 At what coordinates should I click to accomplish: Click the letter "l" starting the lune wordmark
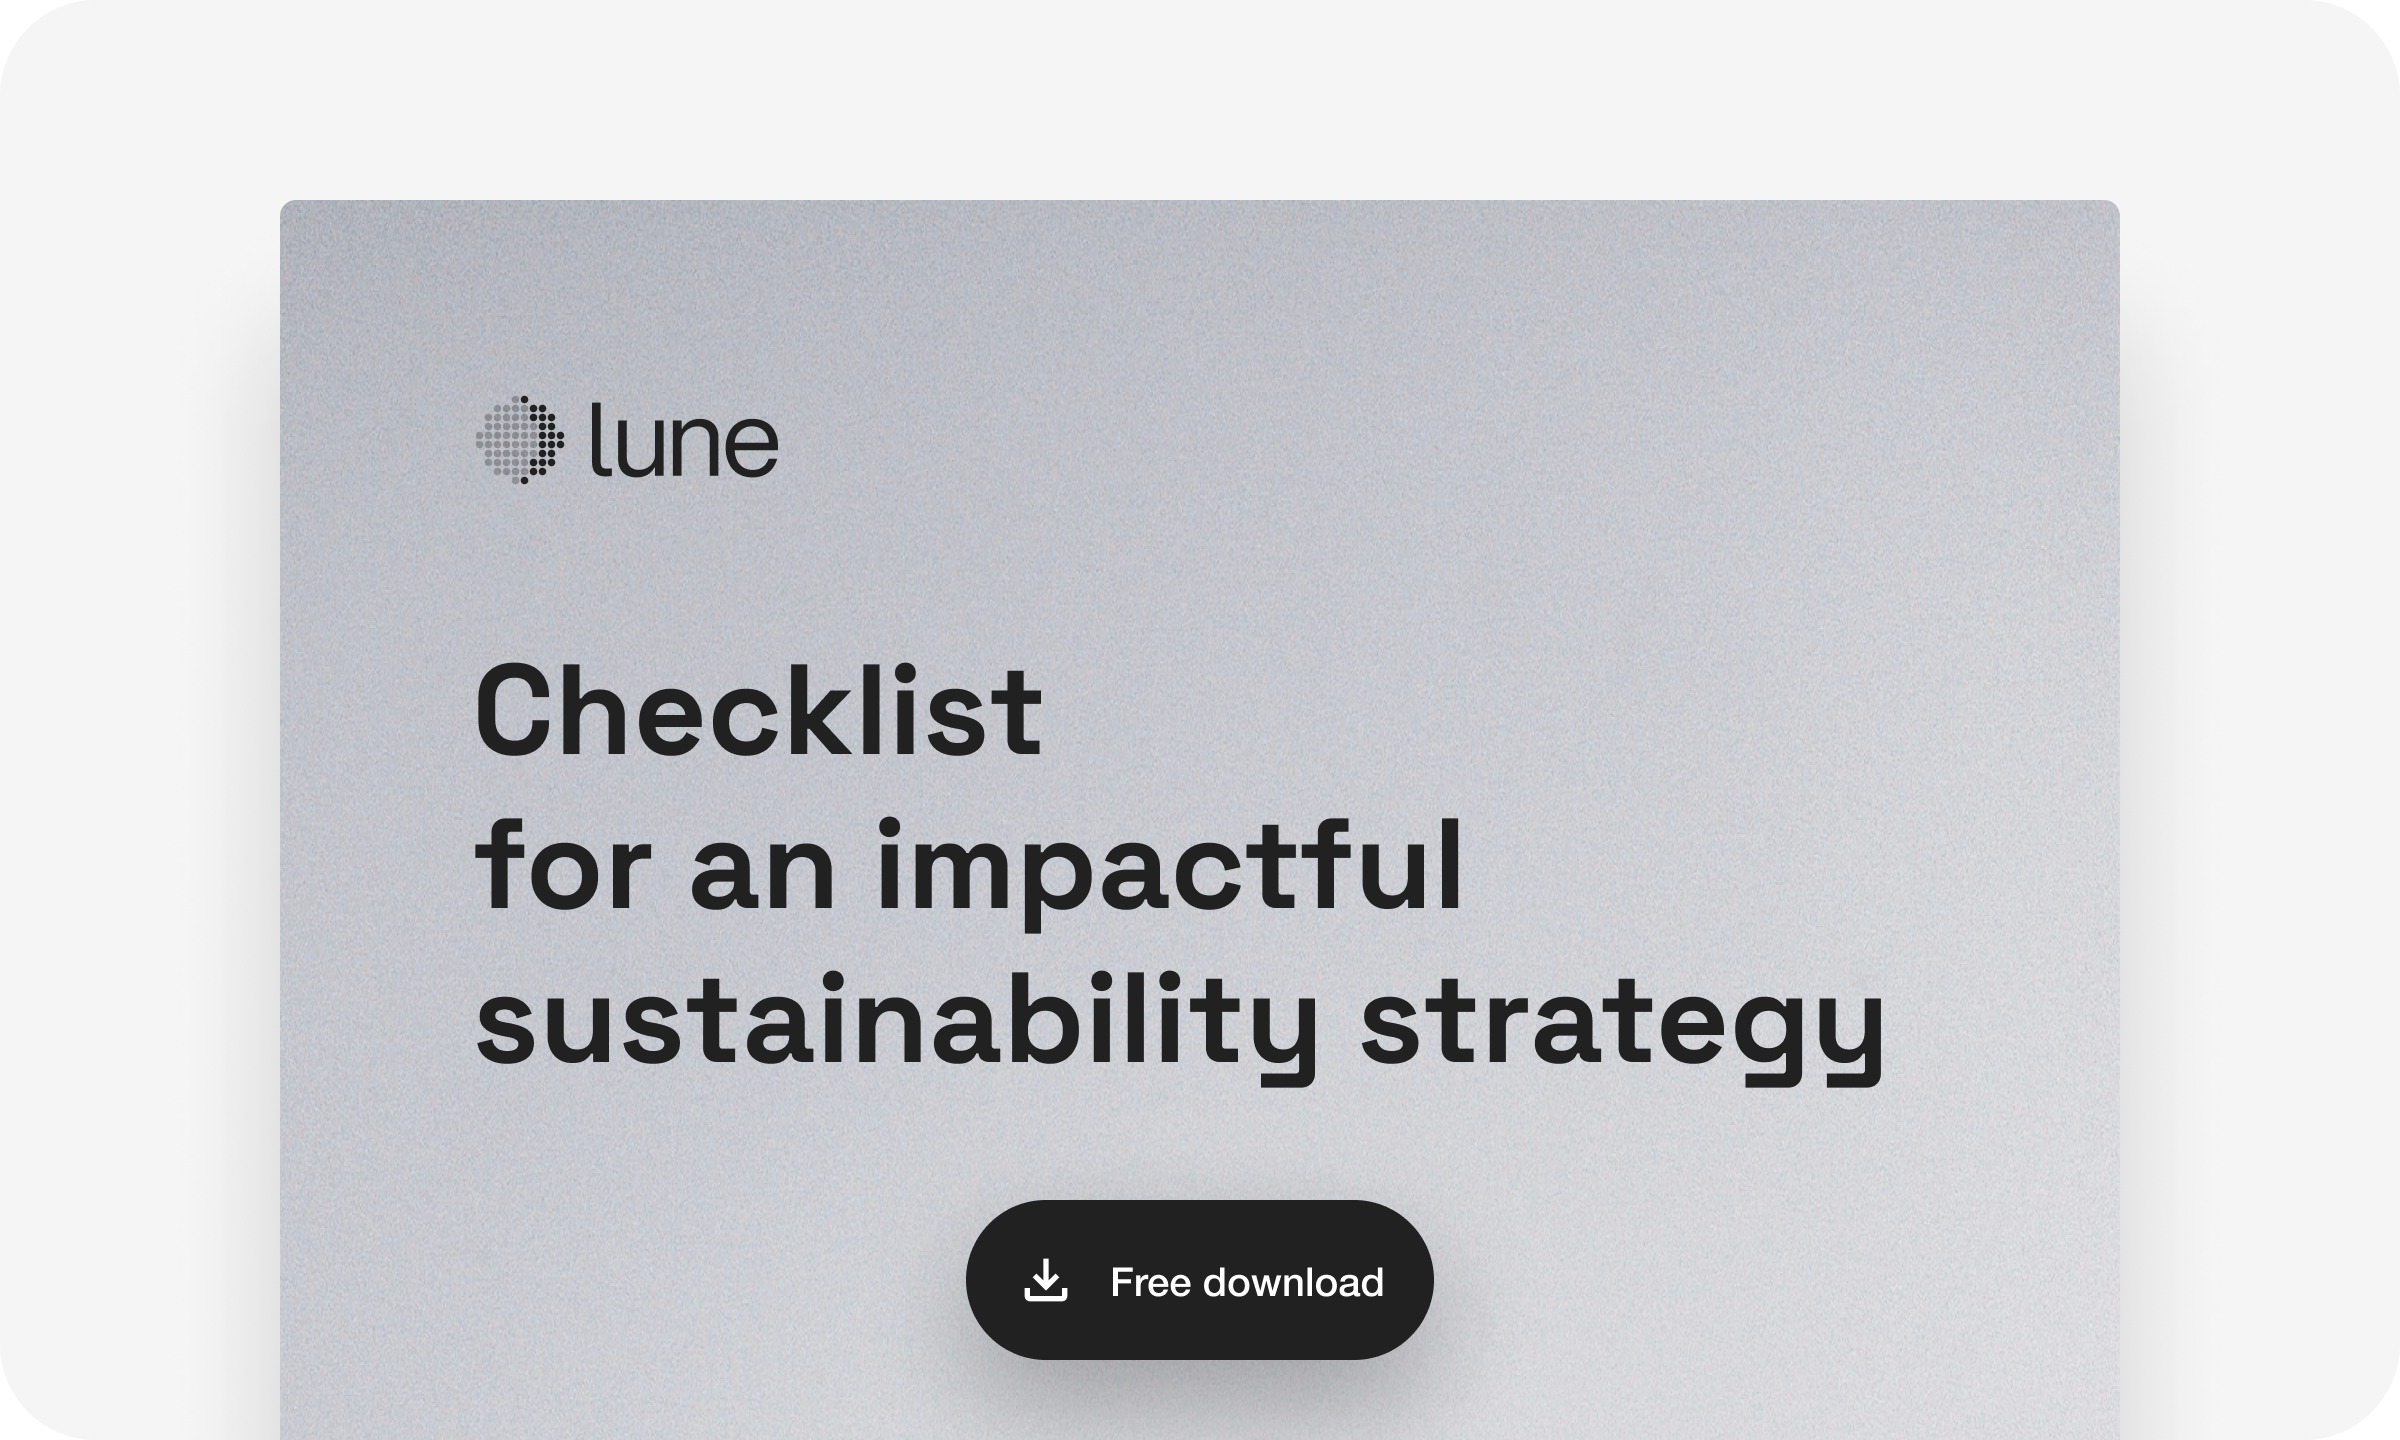click(x=595, y=438)
